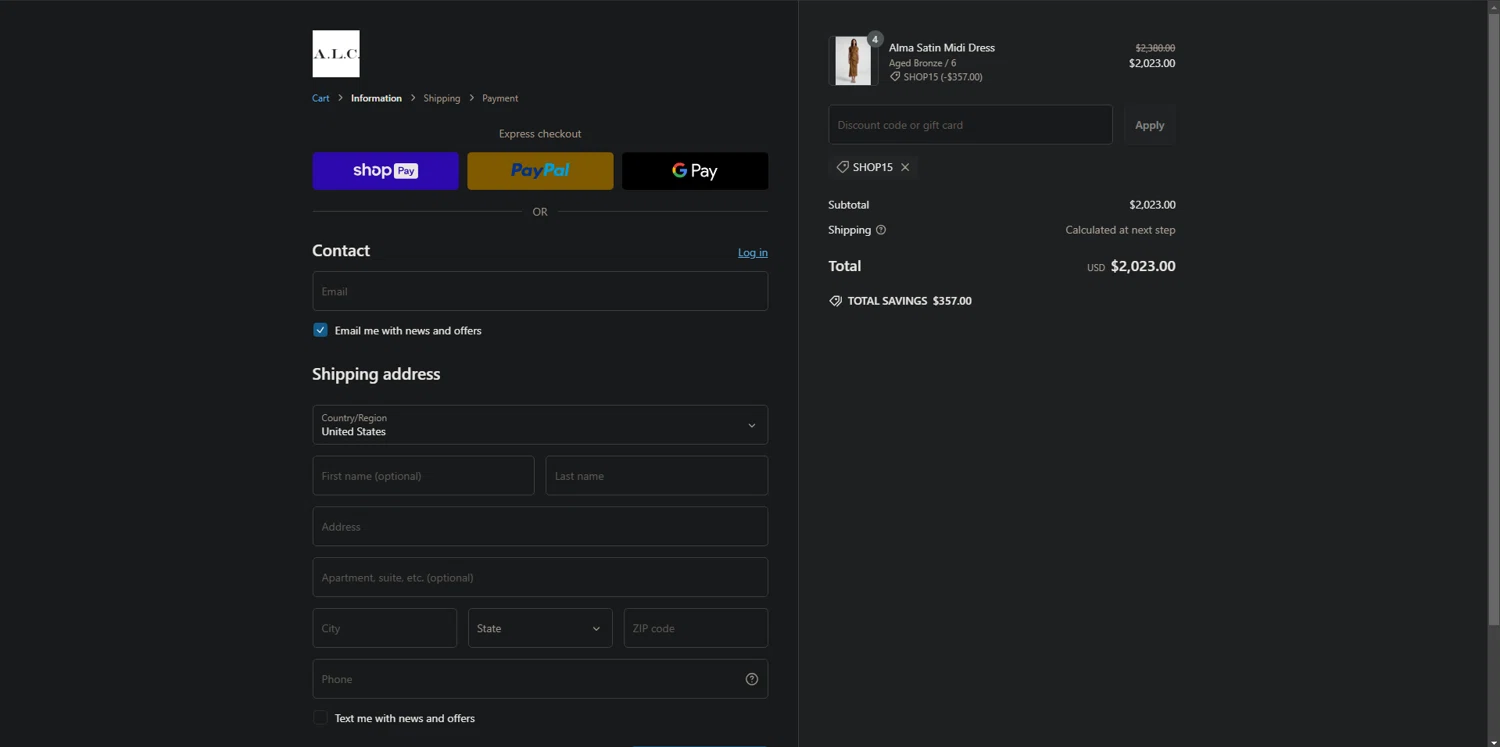Pay with PayPal express checkout

coord(540,171)
